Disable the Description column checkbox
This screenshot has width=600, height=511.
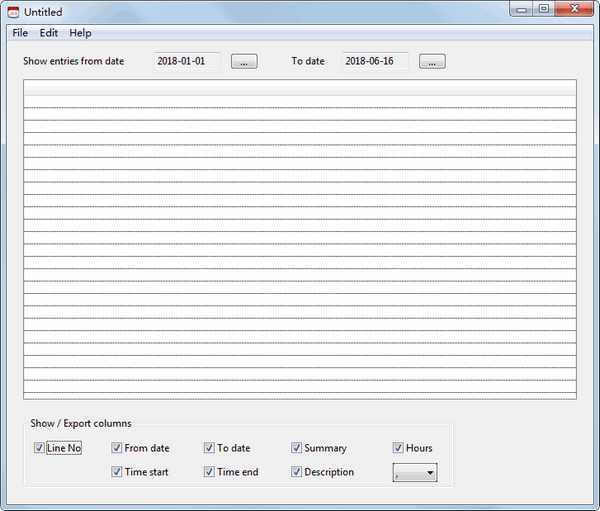pos(296,472)
